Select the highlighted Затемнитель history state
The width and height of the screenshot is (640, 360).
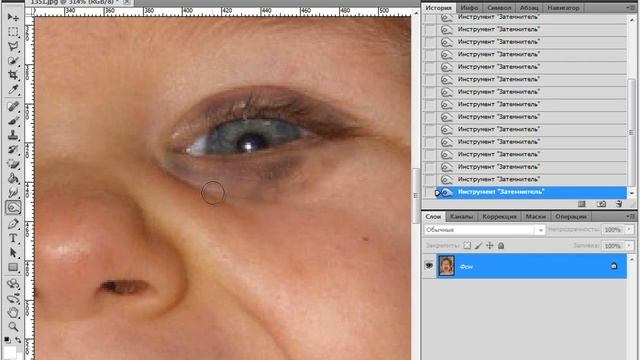(x=531, y=192)
